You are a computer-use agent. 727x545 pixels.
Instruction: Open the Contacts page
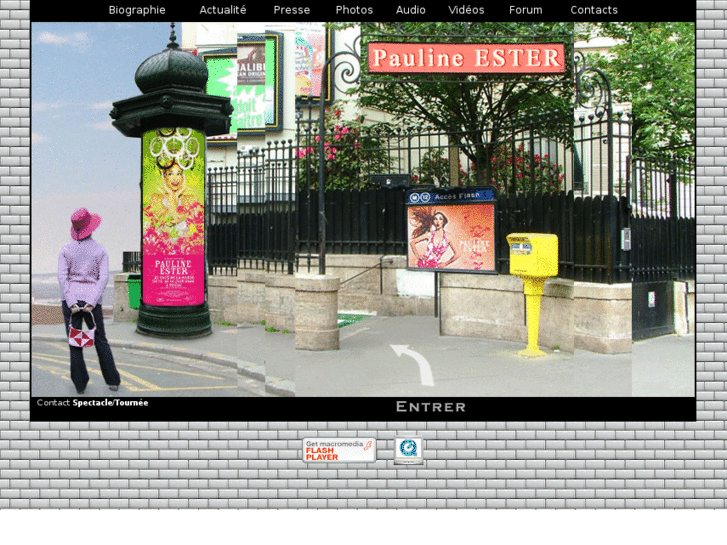point(594,10)
